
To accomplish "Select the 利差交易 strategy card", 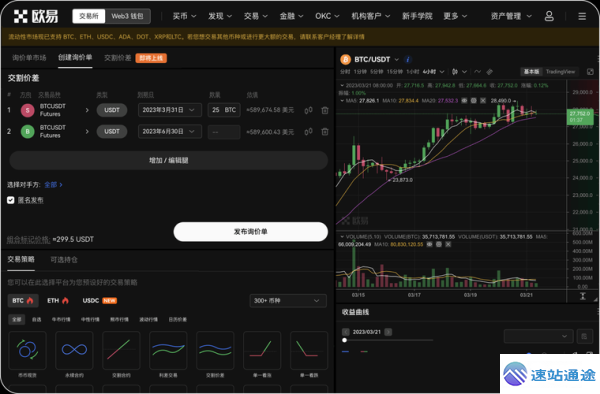I will [168, 350].
